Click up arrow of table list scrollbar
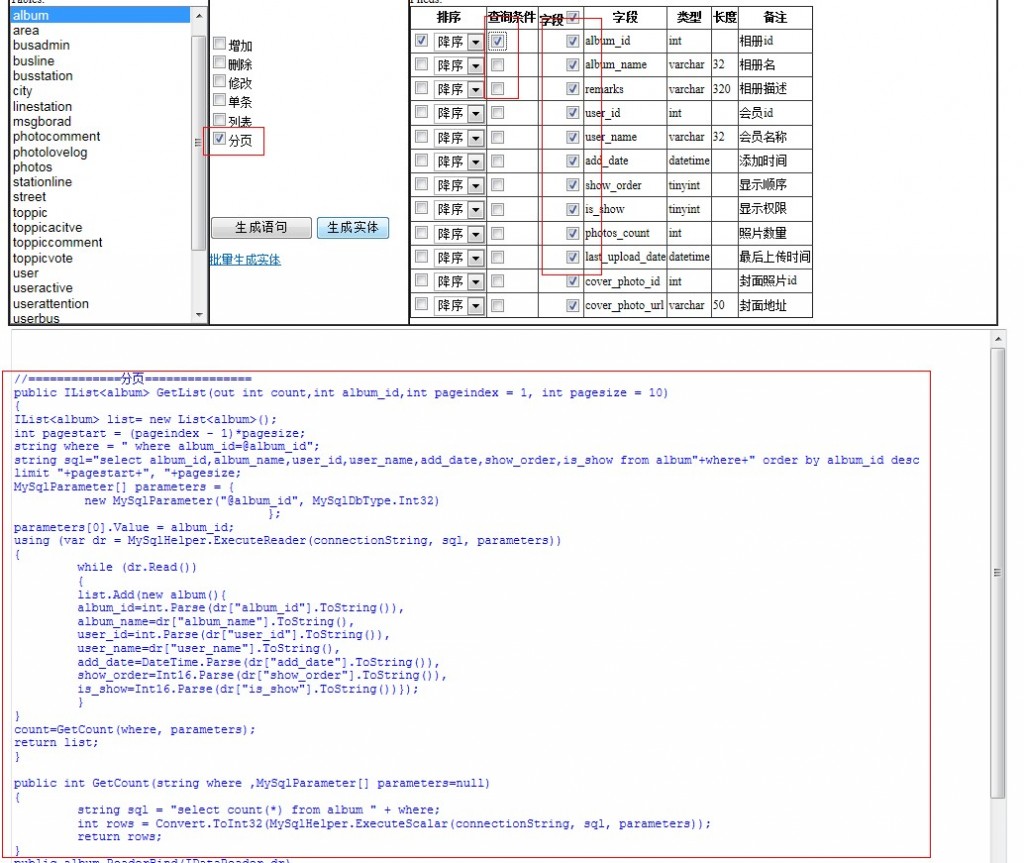Image resolution: width=1024 pixels, height=863 pixels. coord(199,16)
